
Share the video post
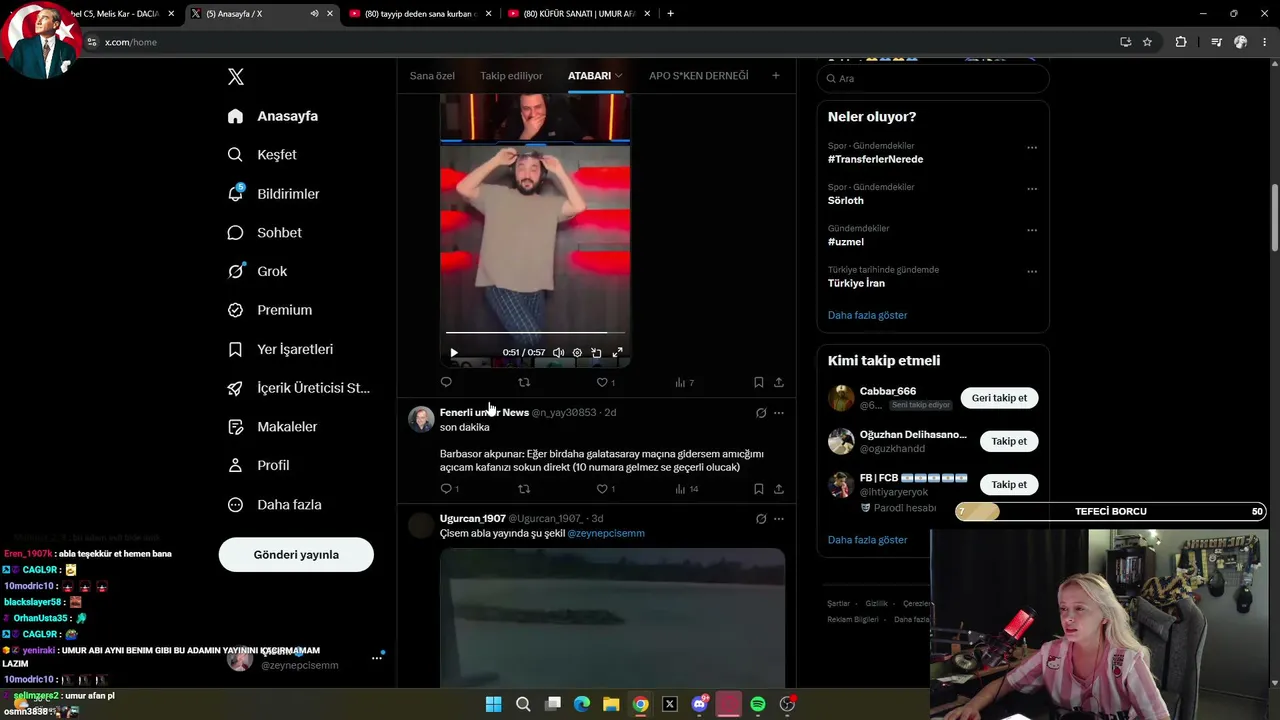(779, 382)
